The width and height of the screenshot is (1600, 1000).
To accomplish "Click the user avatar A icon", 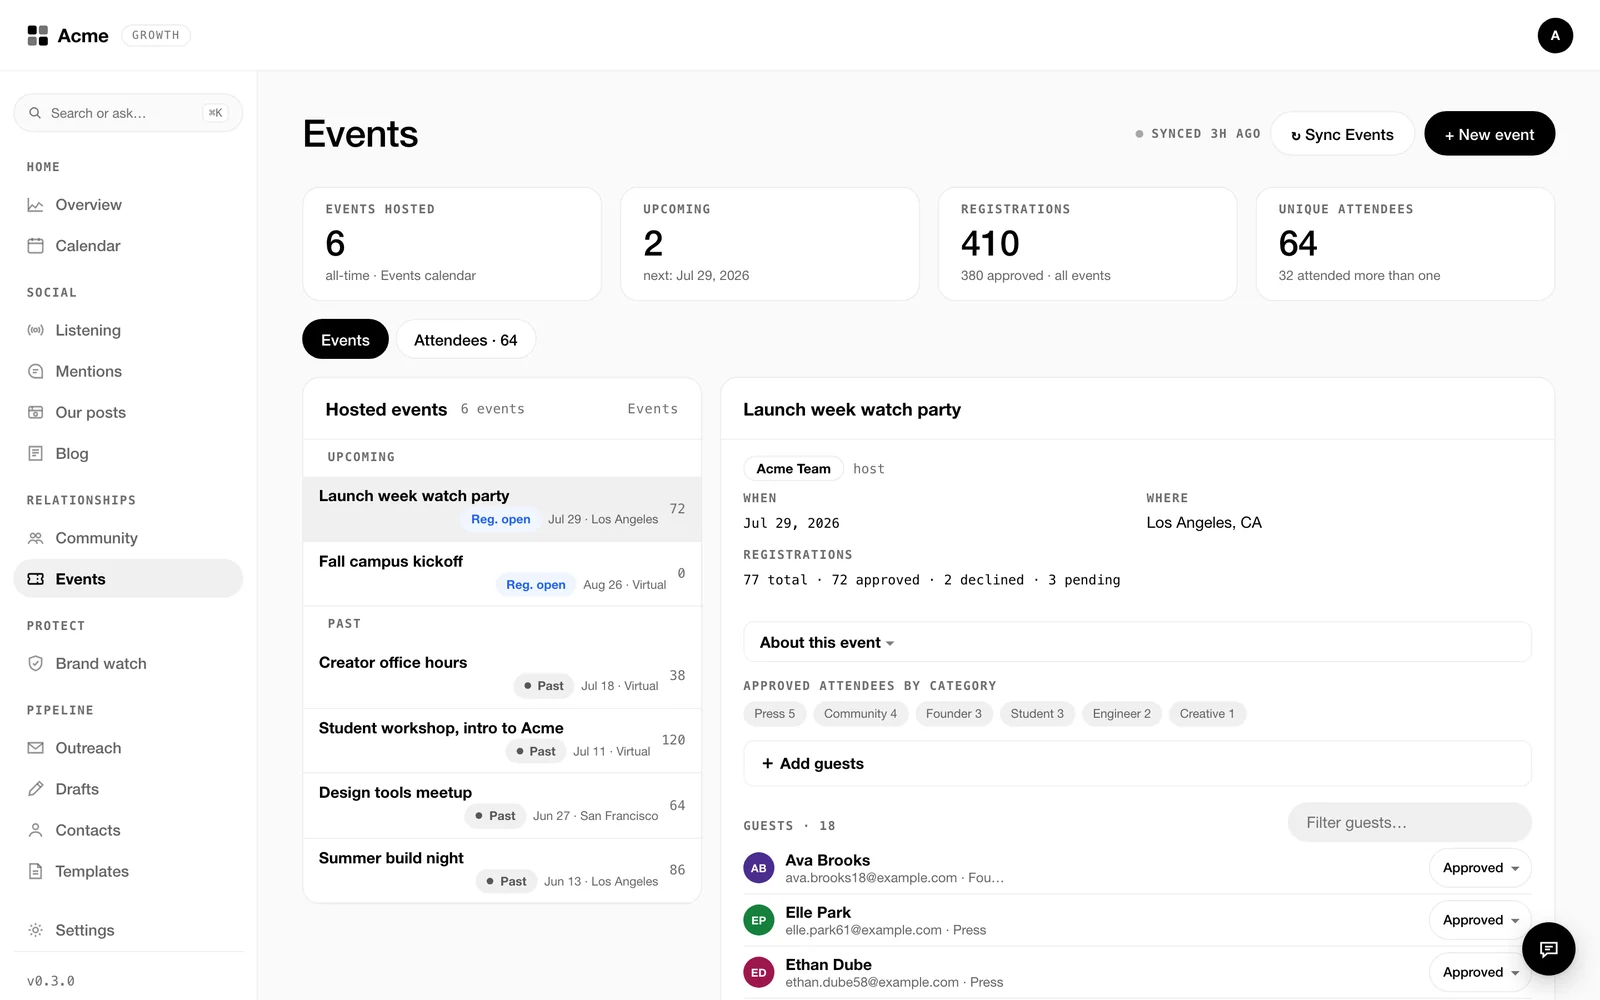I will click(1555, 35).
